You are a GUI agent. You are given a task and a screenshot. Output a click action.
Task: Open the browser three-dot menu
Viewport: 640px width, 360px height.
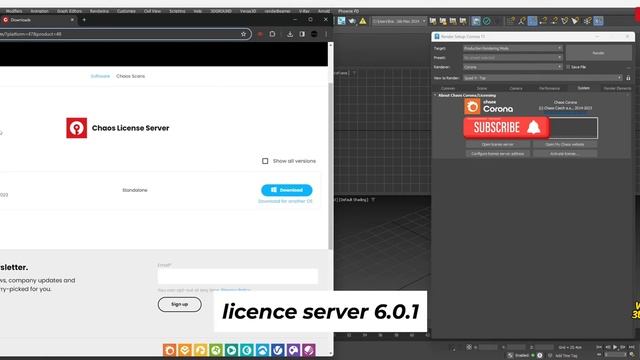(x=326, y=34)
